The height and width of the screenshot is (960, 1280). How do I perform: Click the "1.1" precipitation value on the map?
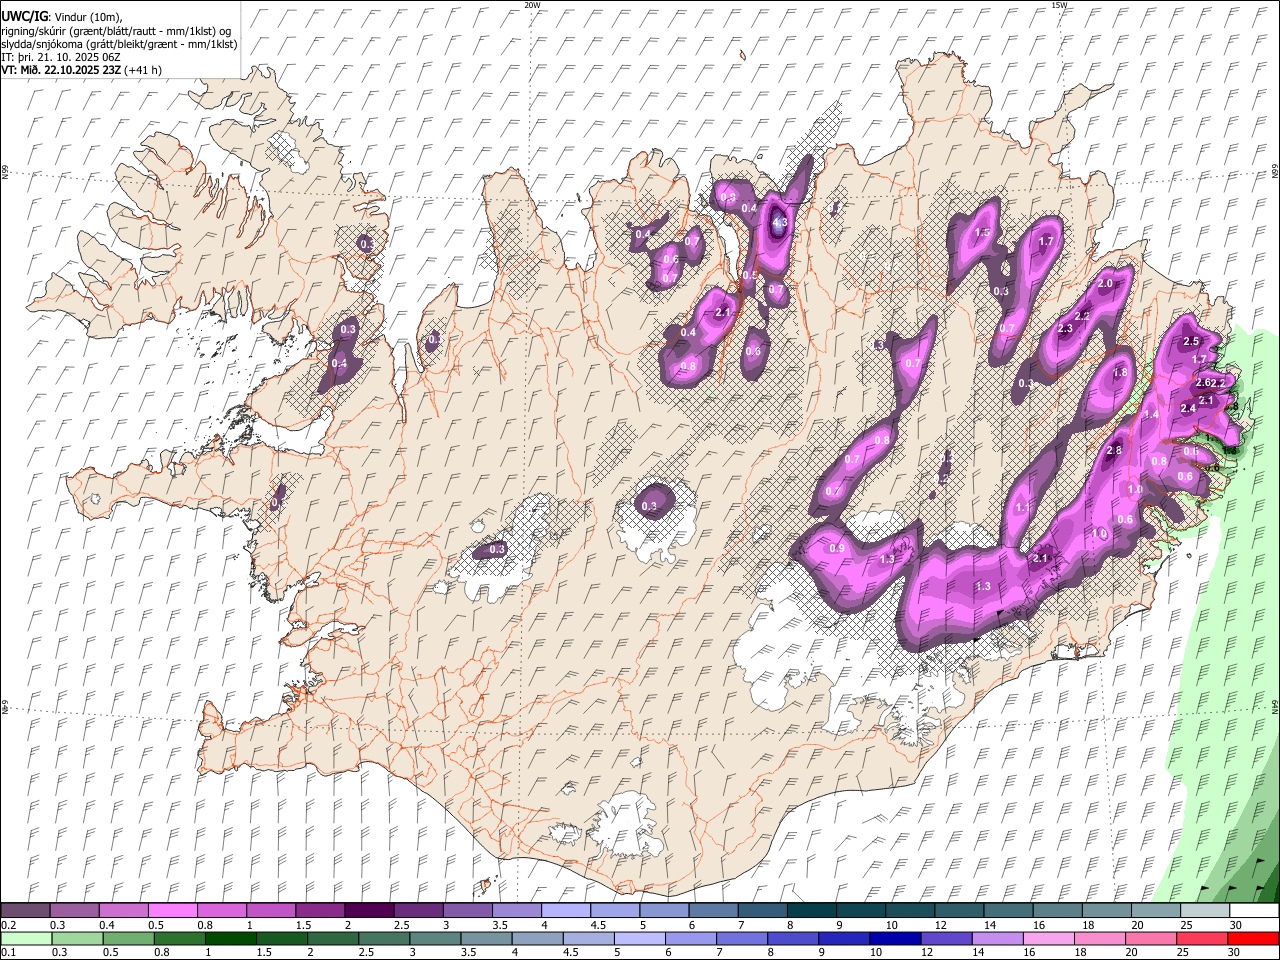(x=1022, y=508)
